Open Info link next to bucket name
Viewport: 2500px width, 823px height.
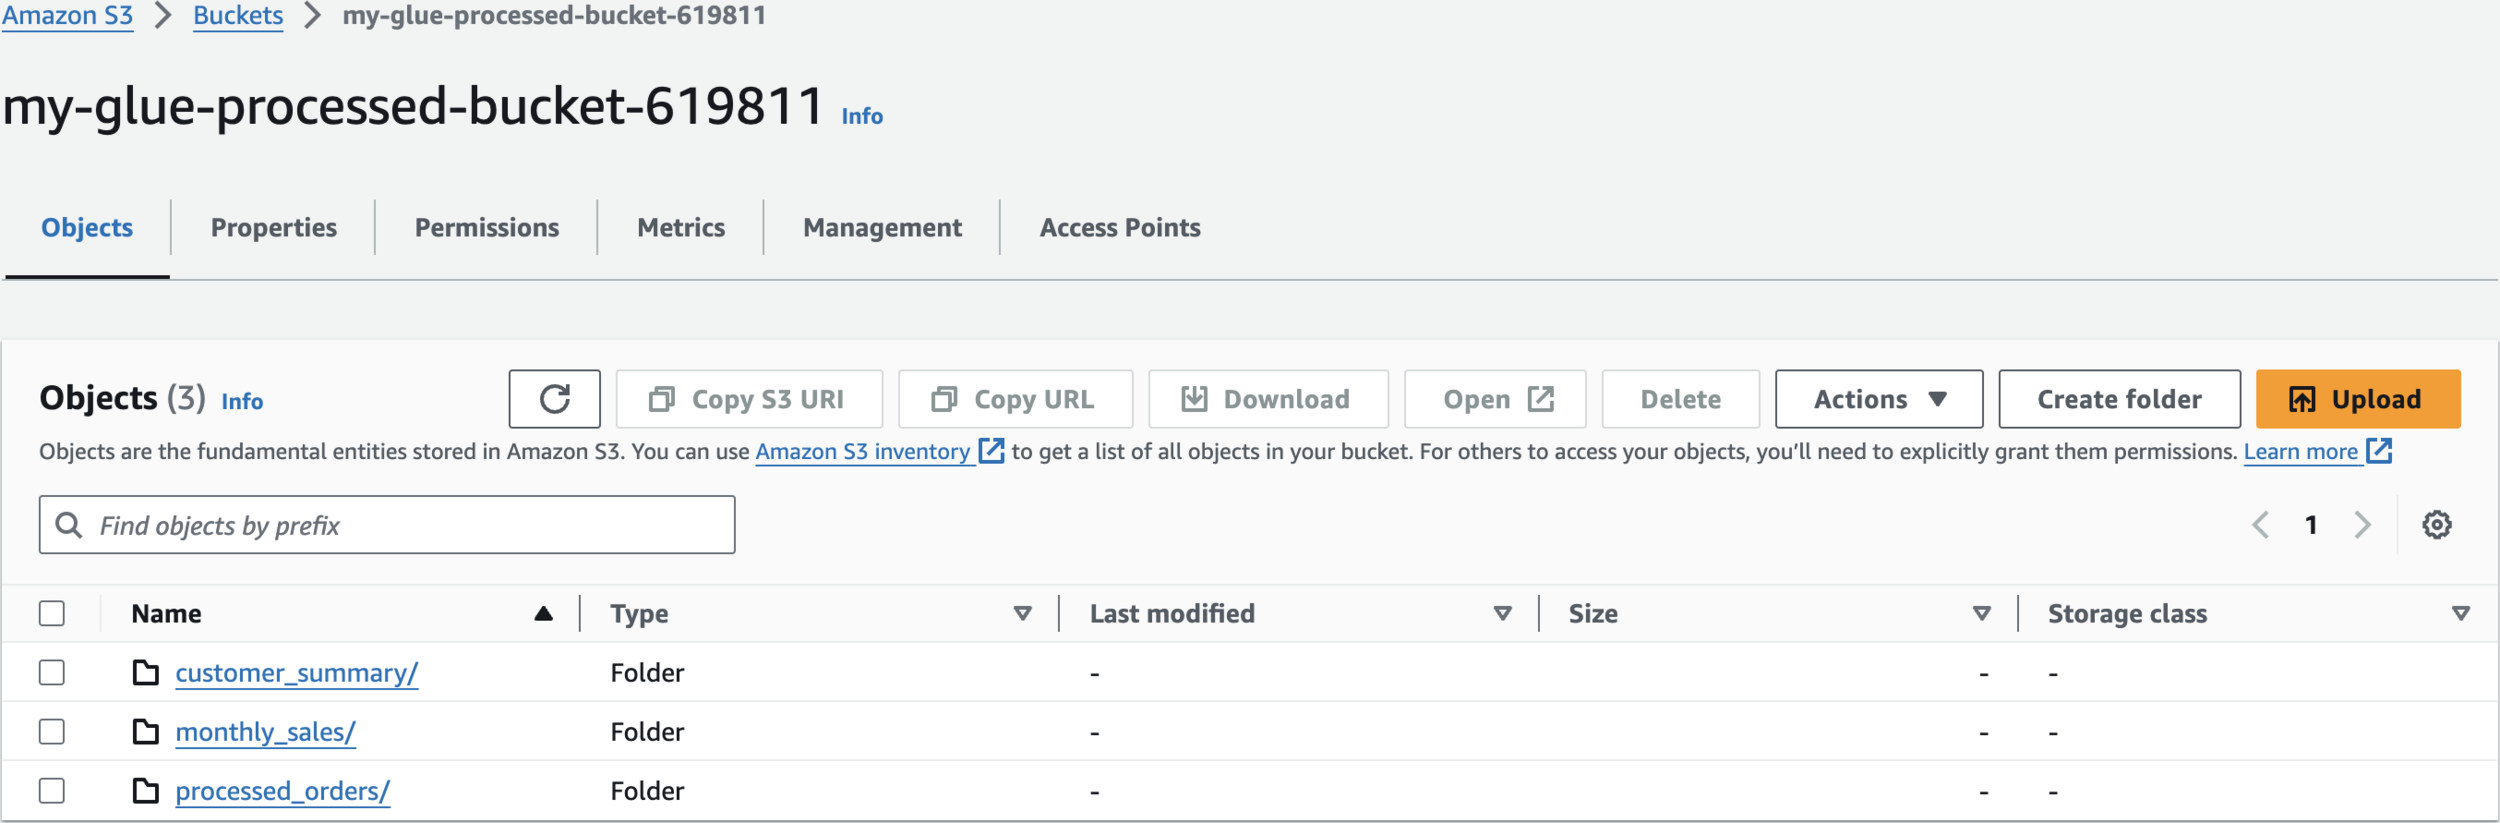tap(862, 116)
